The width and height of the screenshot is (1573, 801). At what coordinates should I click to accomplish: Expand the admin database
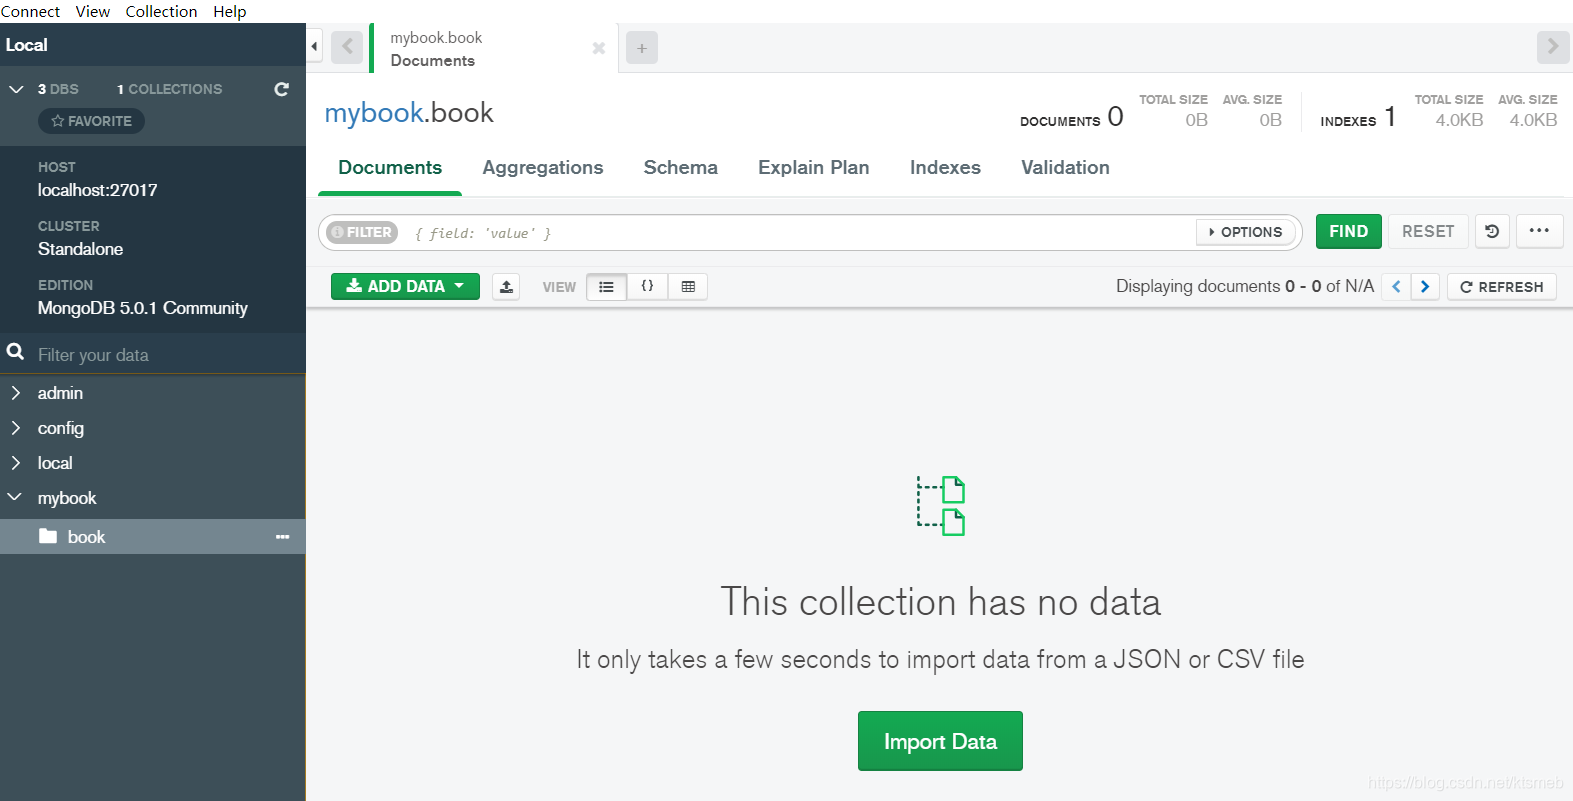[15, 393]
